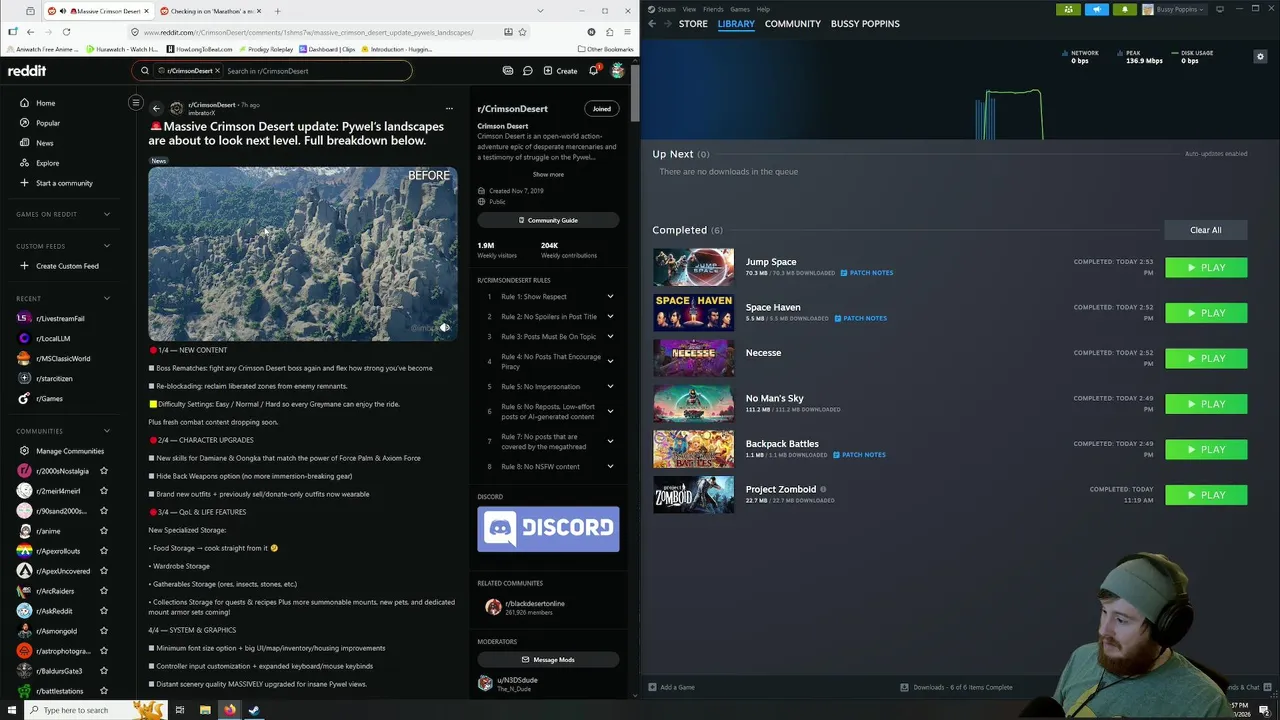Open Steam STORE tab
Viewport: 1280px width, 720px height.
pyautogui.click(x=693, y=23)
